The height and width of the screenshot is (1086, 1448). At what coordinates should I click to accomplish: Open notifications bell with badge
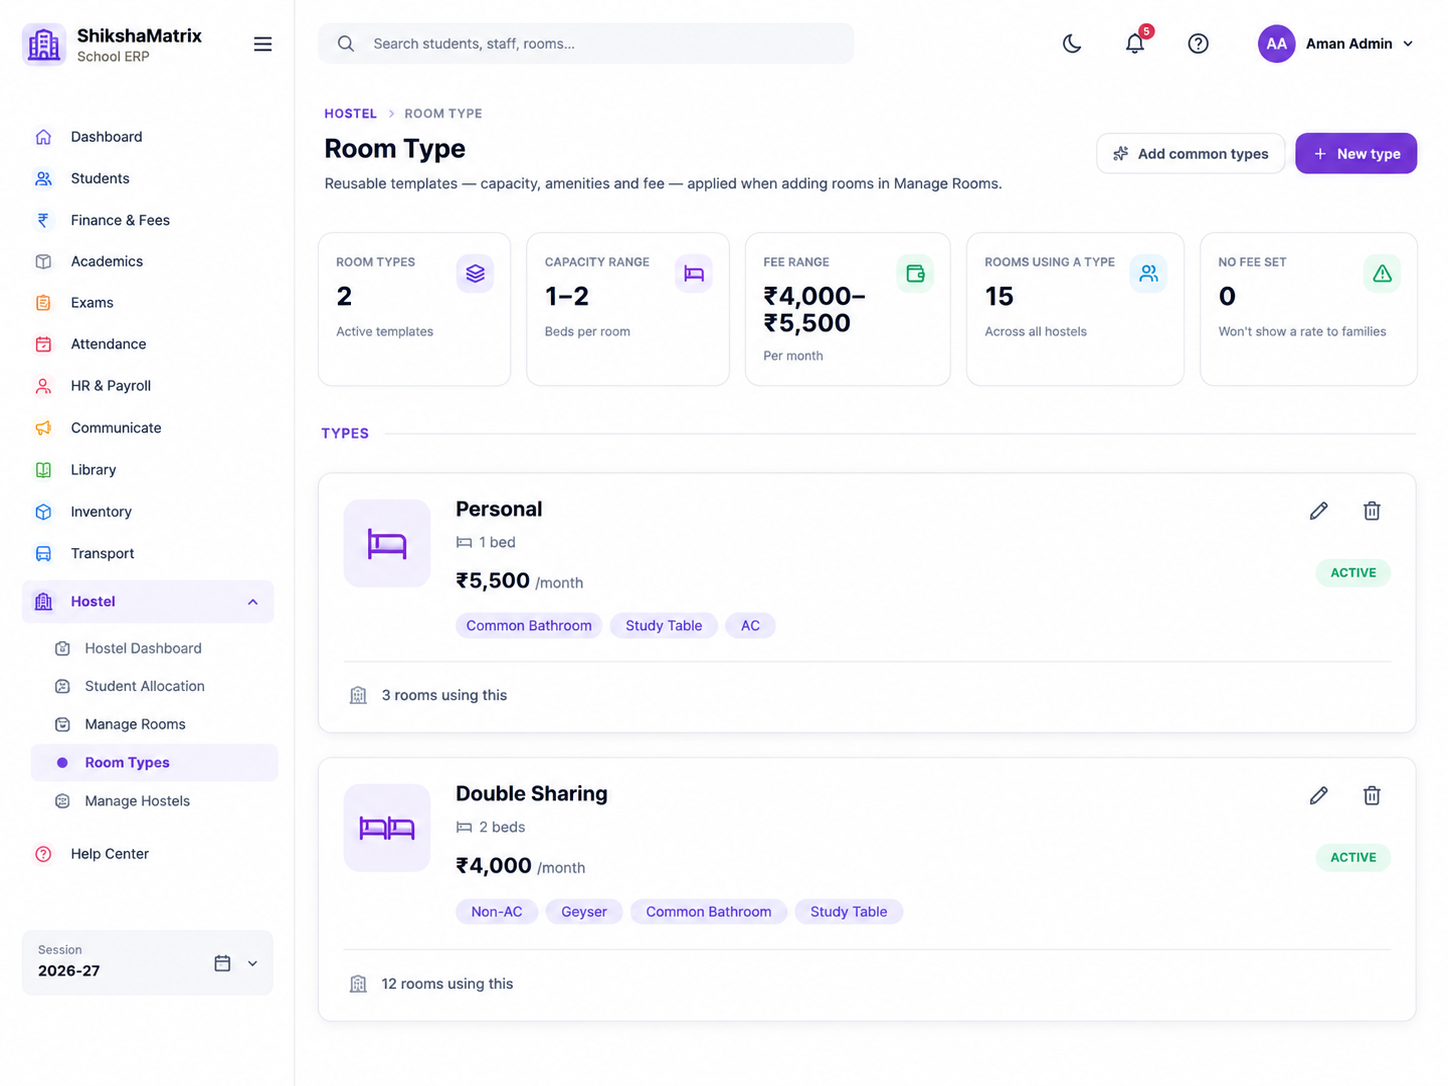pyautogui.click(x=1136, y=42)
